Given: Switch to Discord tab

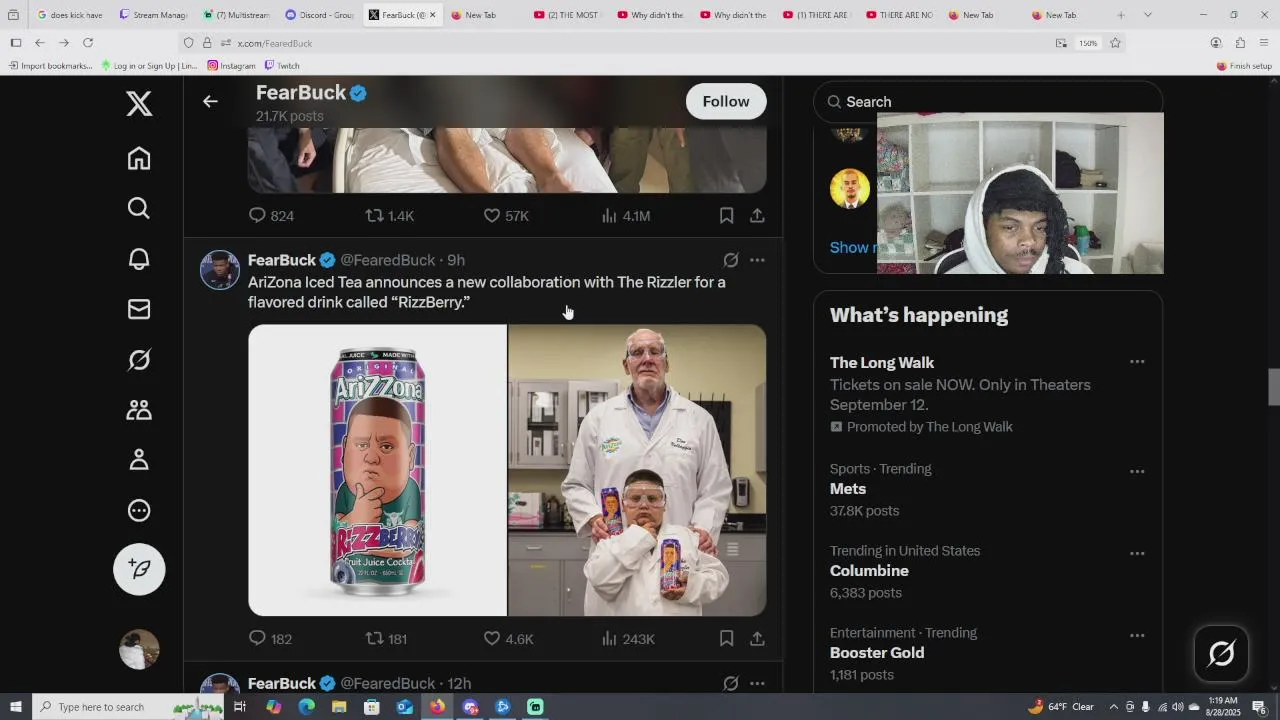Looking at the screenshot, I should click(x=319, y=15).
